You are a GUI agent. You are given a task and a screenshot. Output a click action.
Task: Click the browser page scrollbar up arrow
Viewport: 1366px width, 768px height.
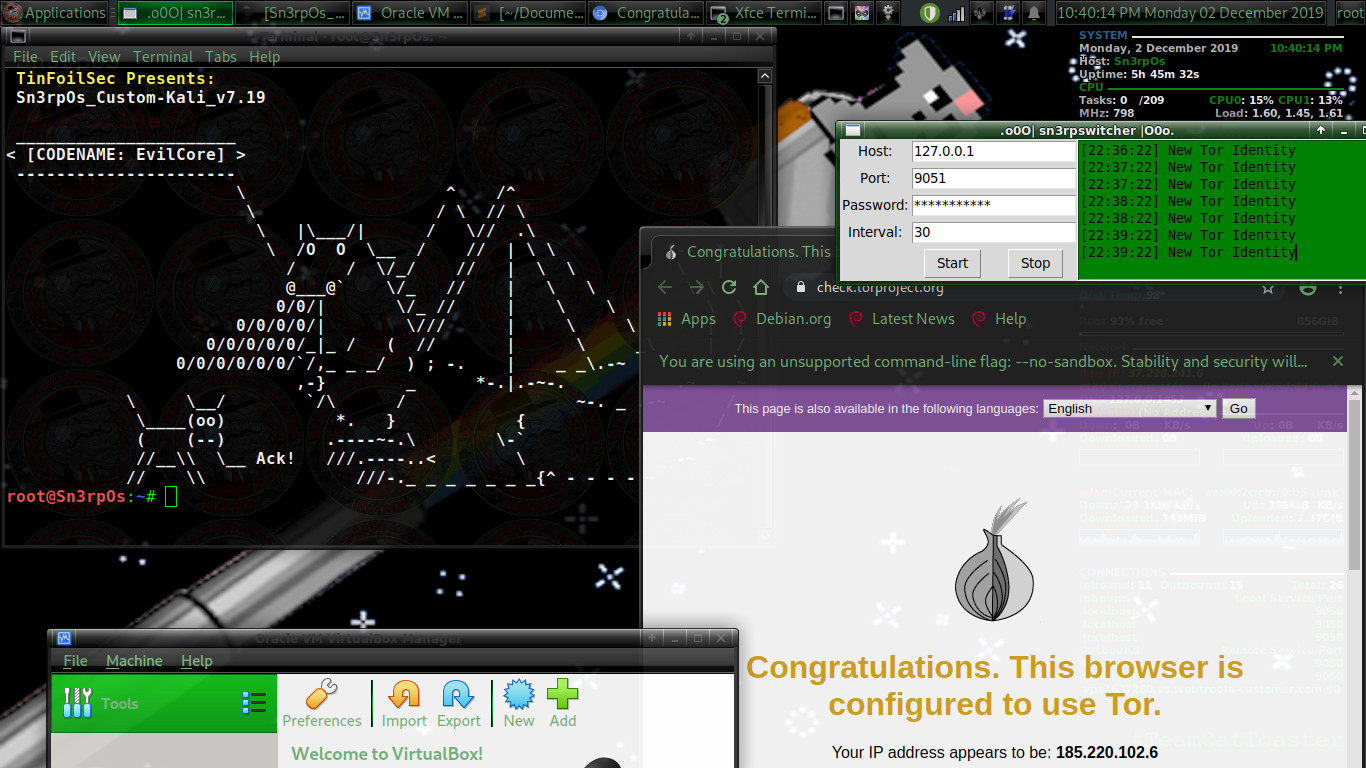(x=1356, y=395)
